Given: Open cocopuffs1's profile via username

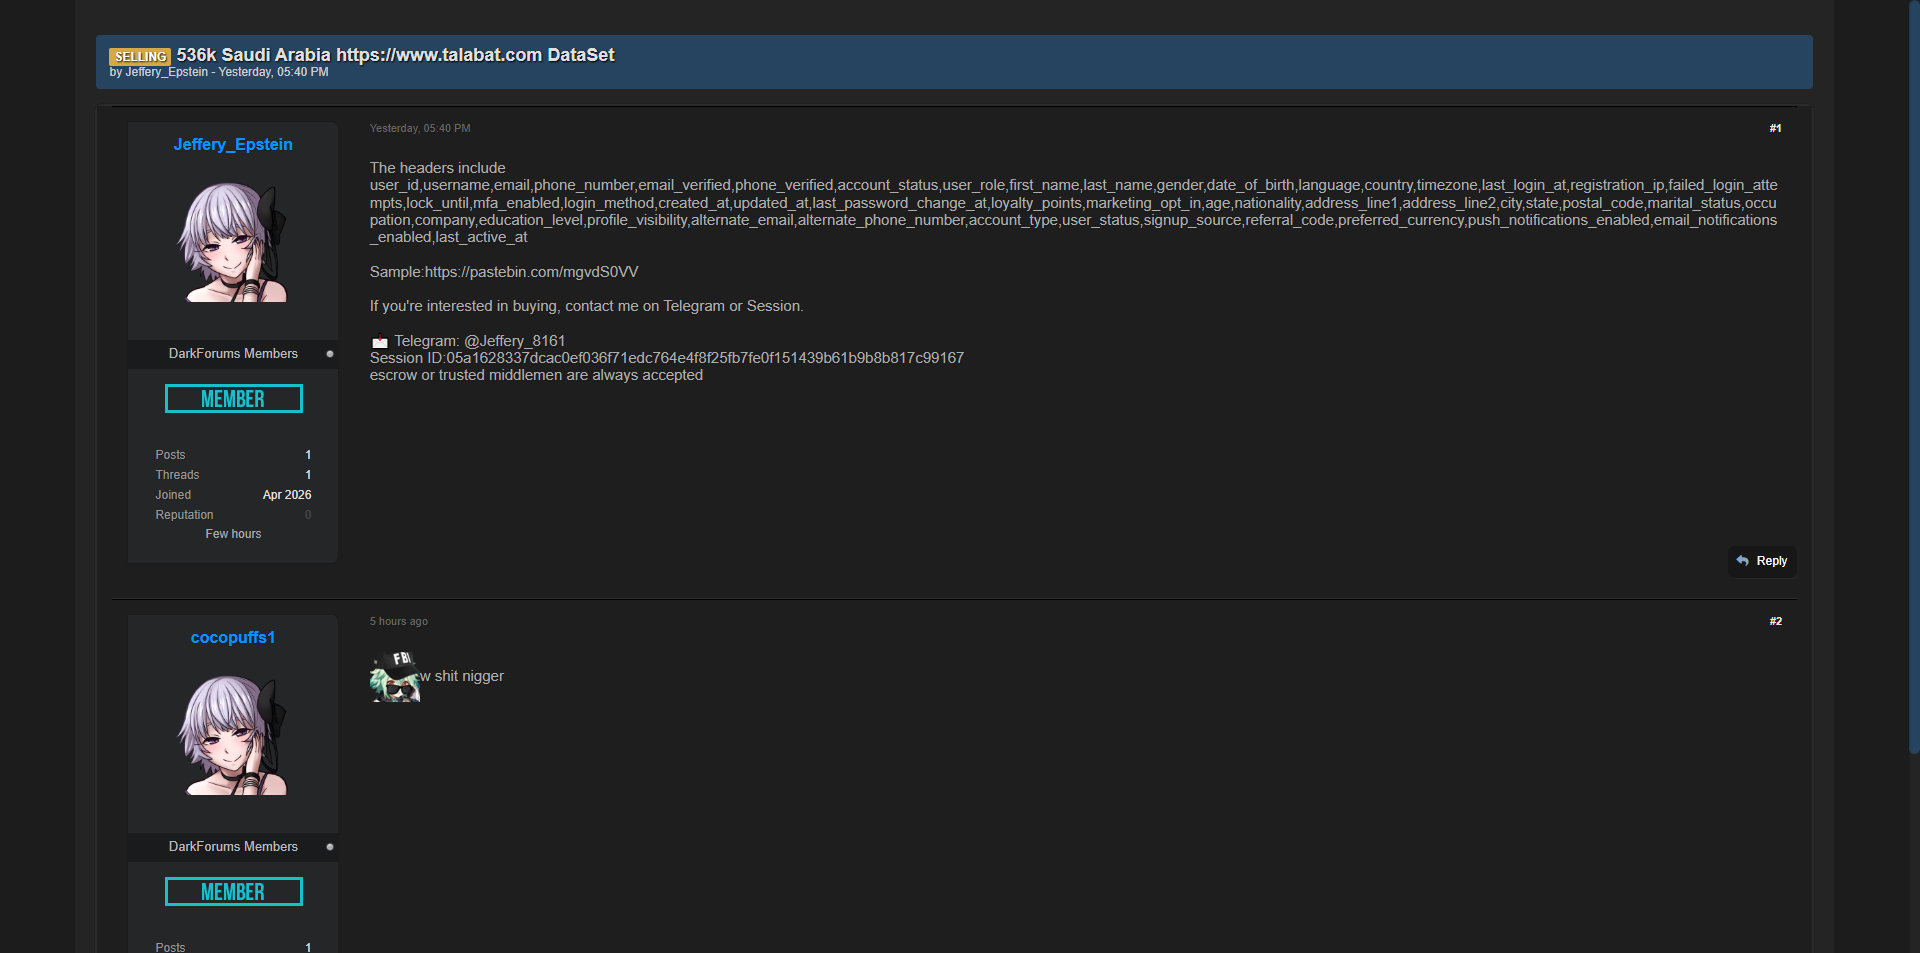Looking at the screenshot, I should click(x=233, y=638).
